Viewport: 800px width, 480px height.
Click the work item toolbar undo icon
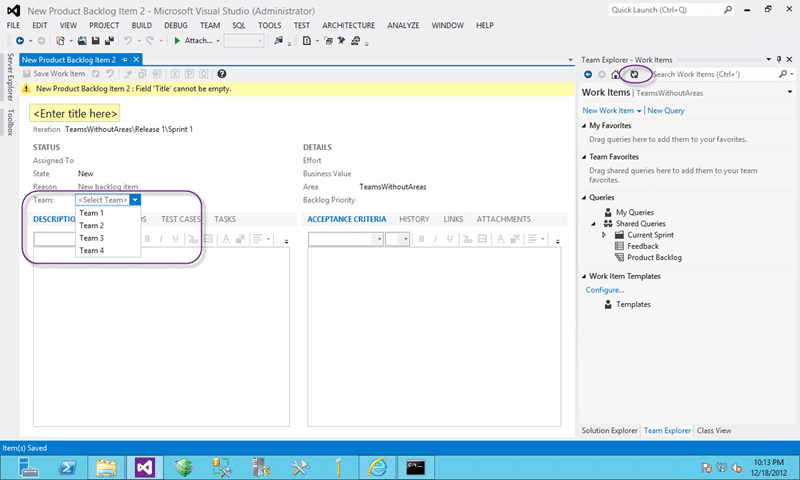tap(110, 74)
